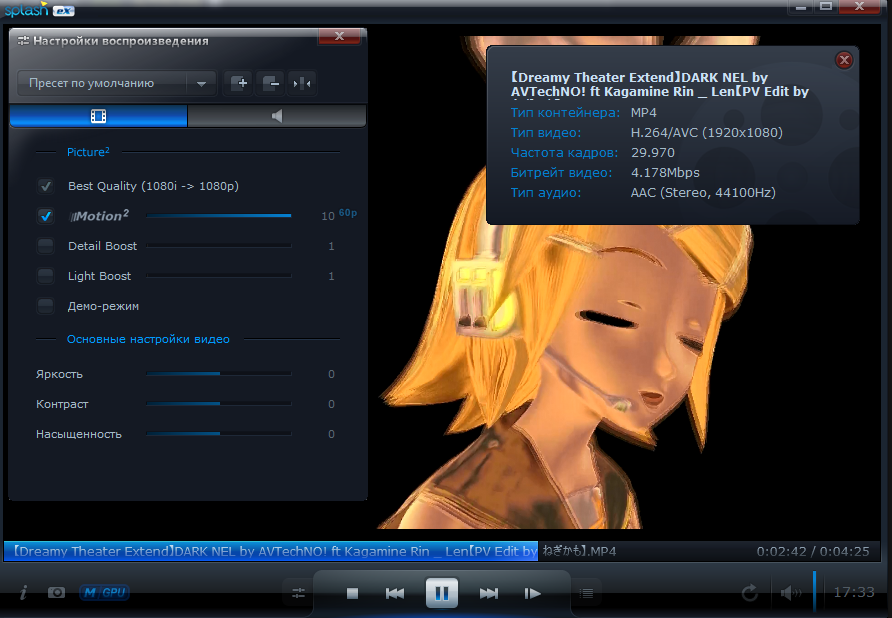Screen dimensions: 892x618
Task: Click the clock display 17:33
Action: [853, 592]
